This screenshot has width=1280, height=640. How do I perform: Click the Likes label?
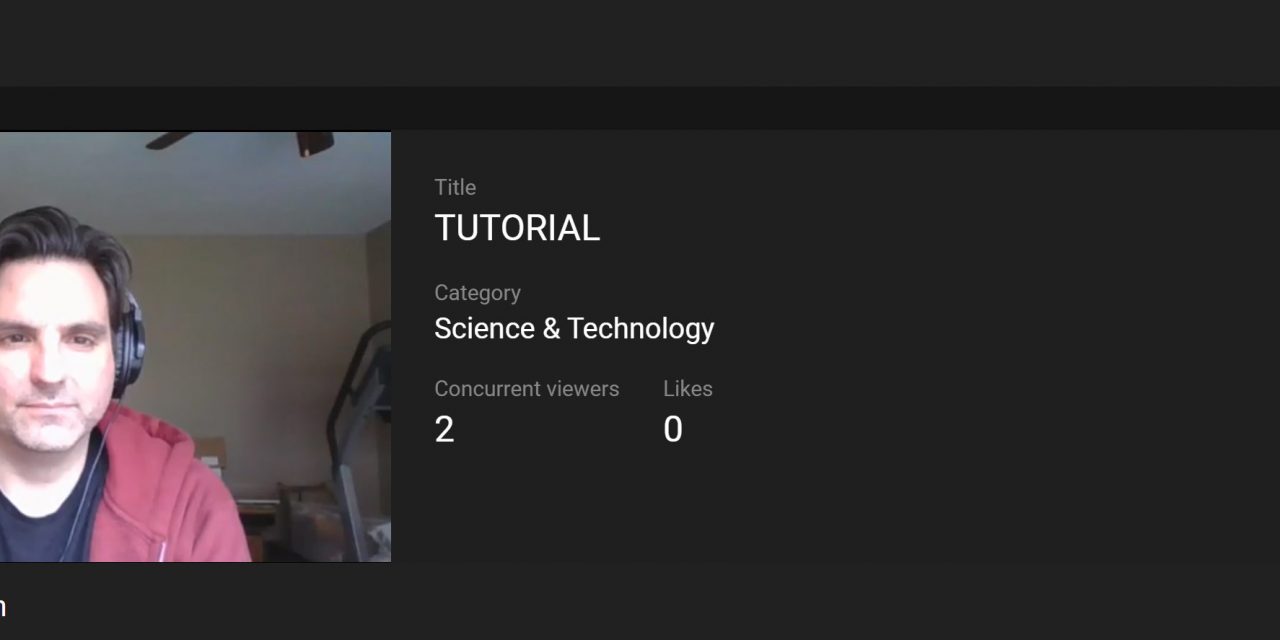(x=688, y=389)
